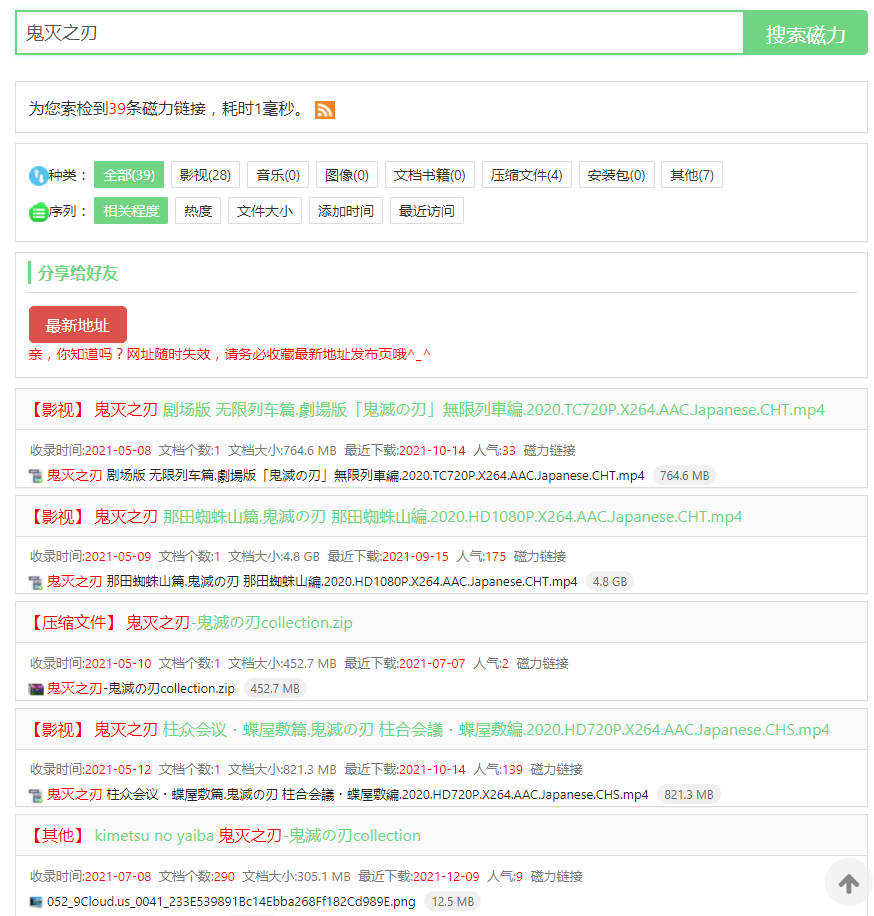This screenshot has width=874, height=916.
Task: Filter by 压缩文件(4) category
Action: (526, 175)
